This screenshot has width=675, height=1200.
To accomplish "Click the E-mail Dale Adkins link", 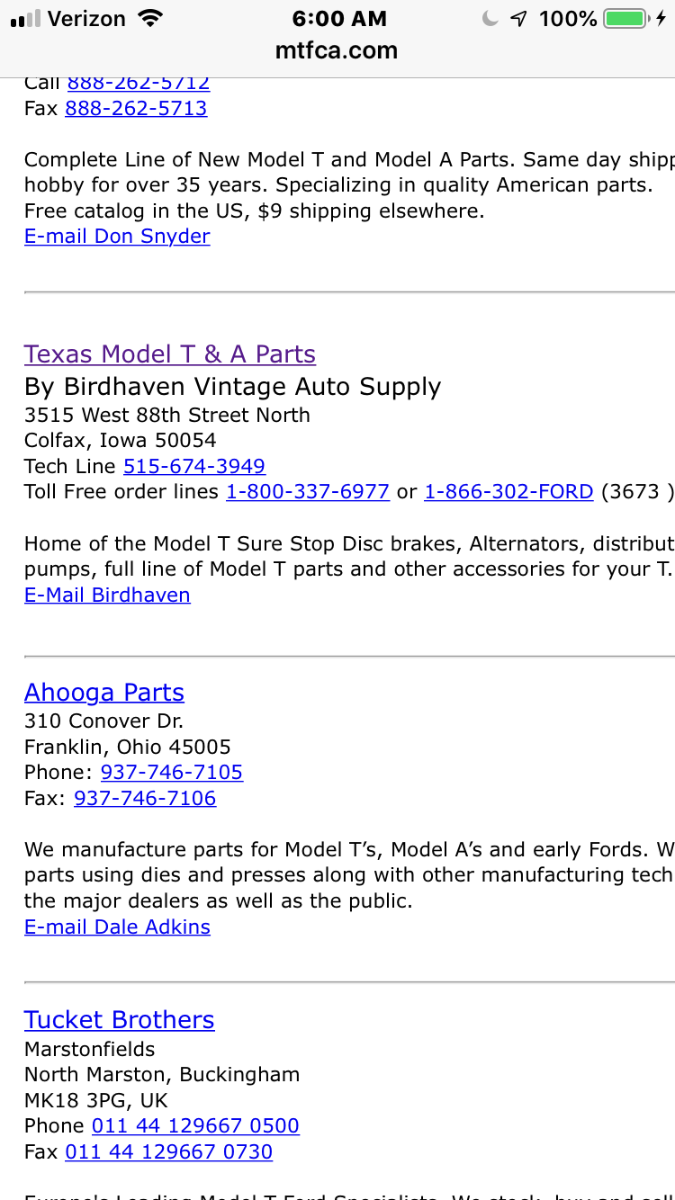I will pyautogui.click(x=117, y=926).
